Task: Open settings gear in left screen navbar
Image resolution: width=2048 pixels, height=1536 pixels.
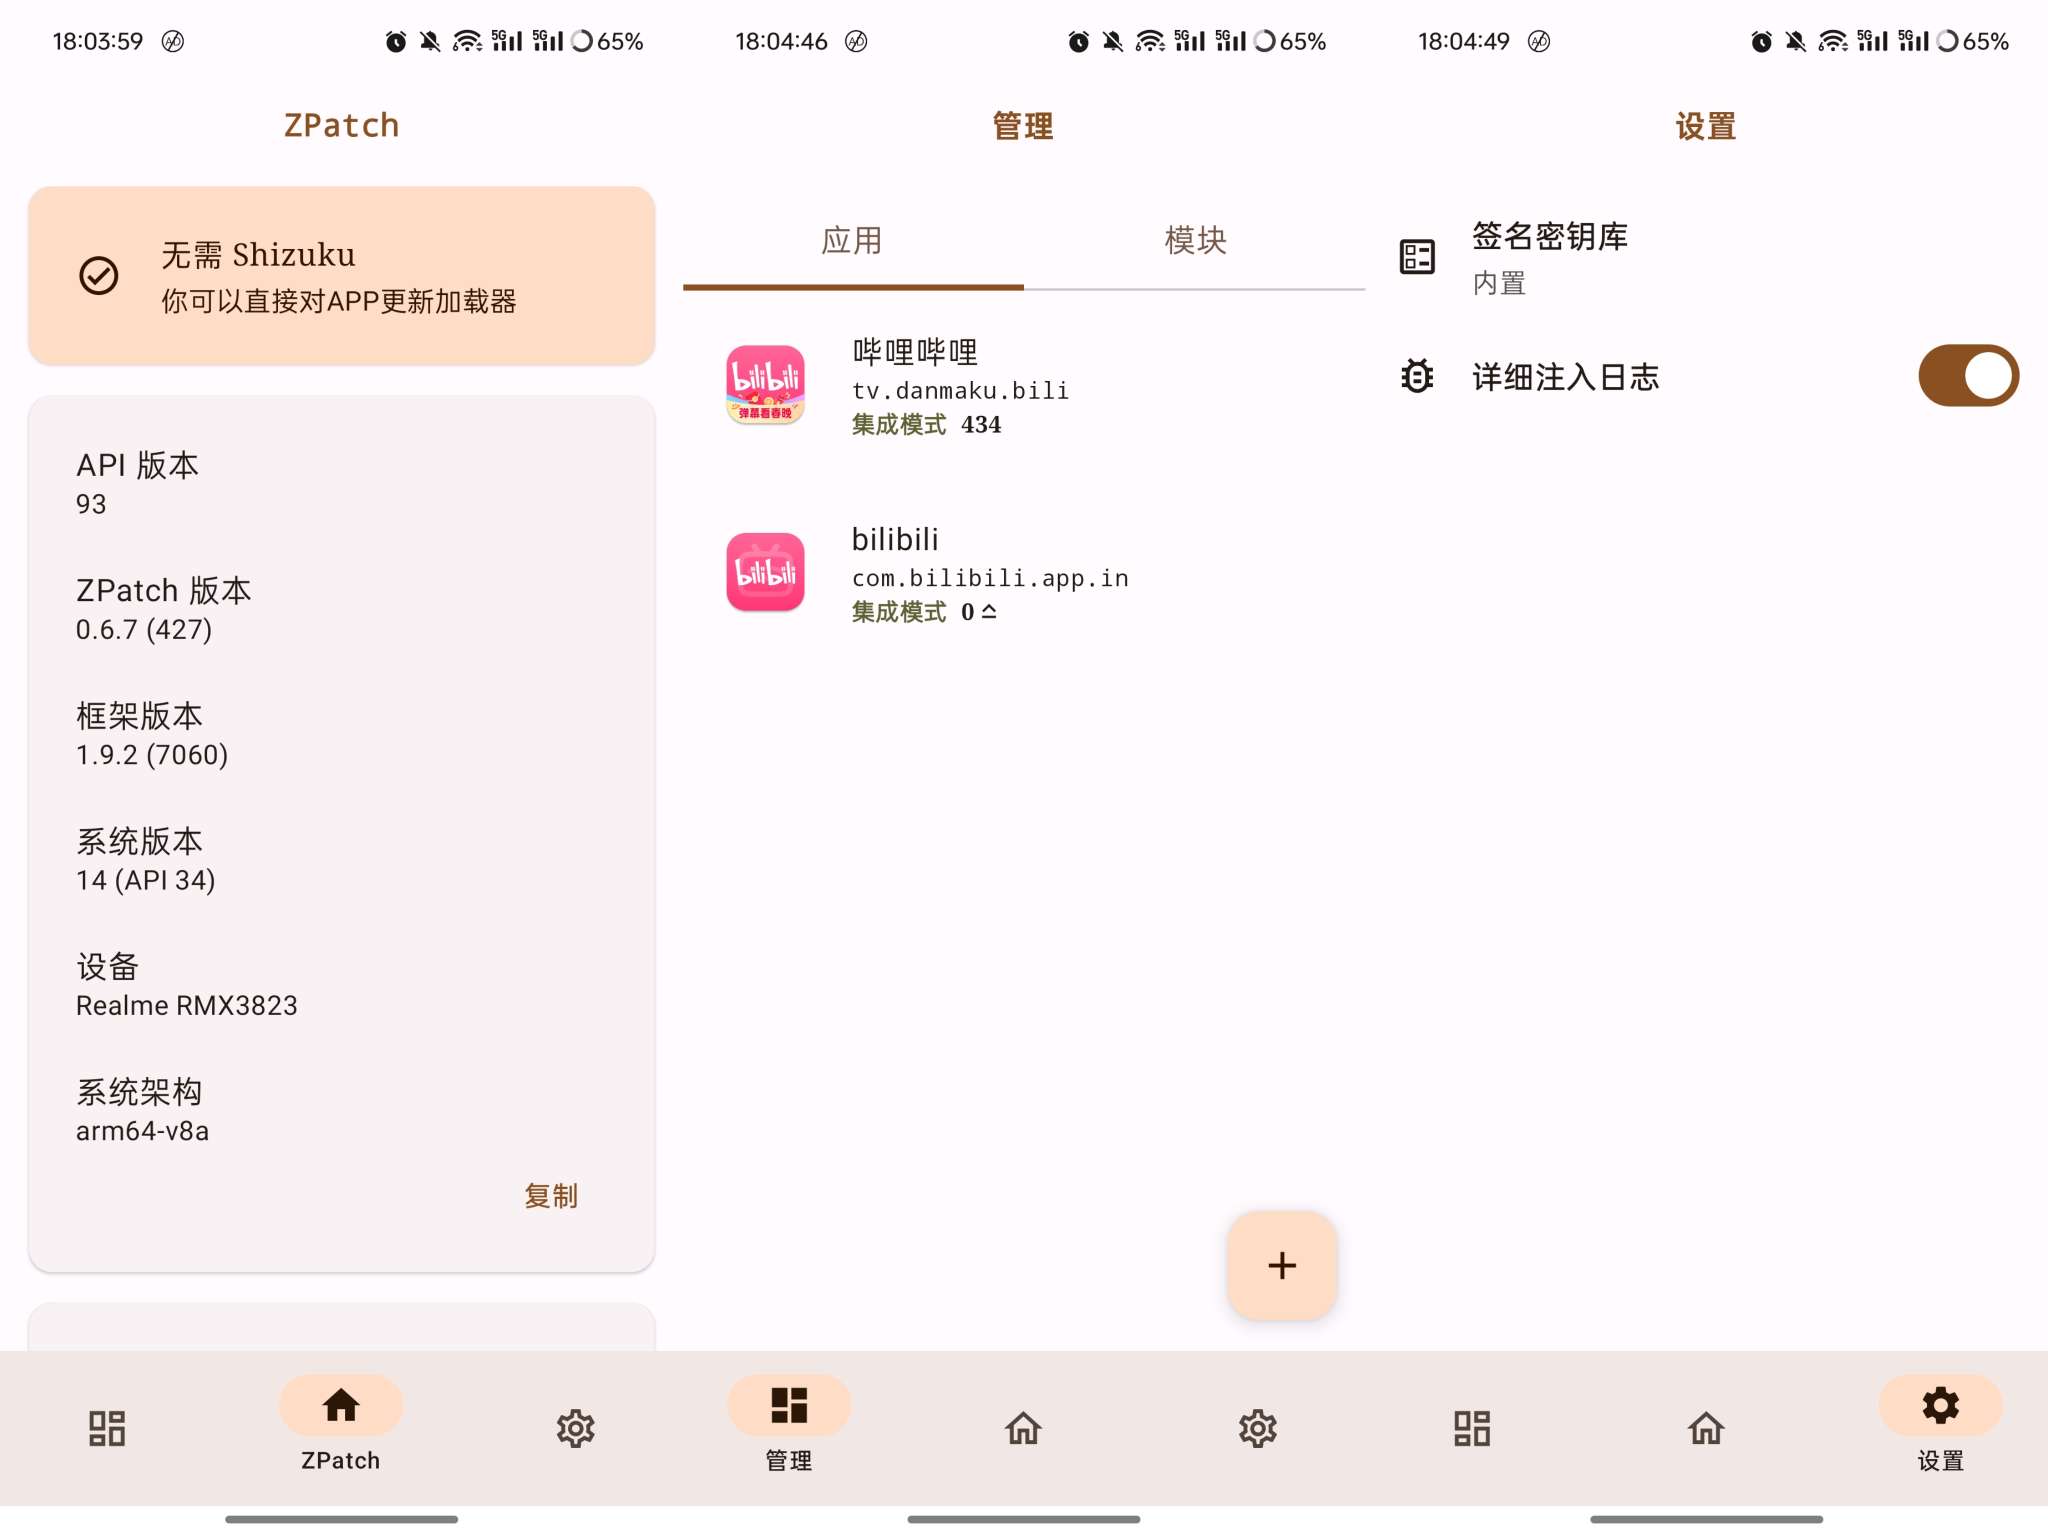Action: pyautogui.click(x=576, y=1428)
